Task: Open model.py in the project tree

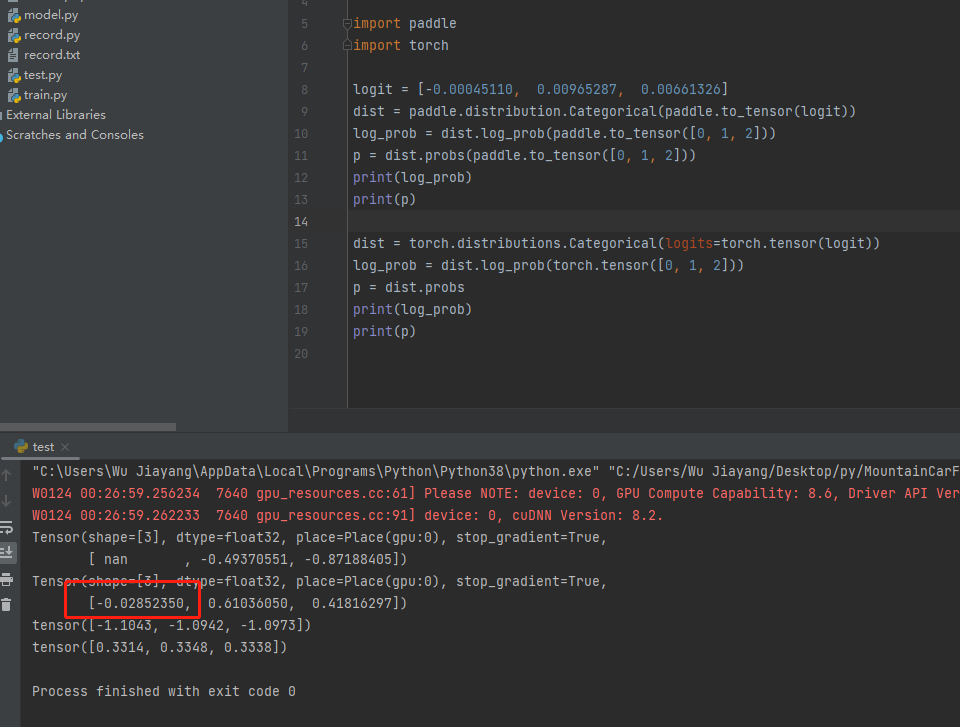Action: 51,15
